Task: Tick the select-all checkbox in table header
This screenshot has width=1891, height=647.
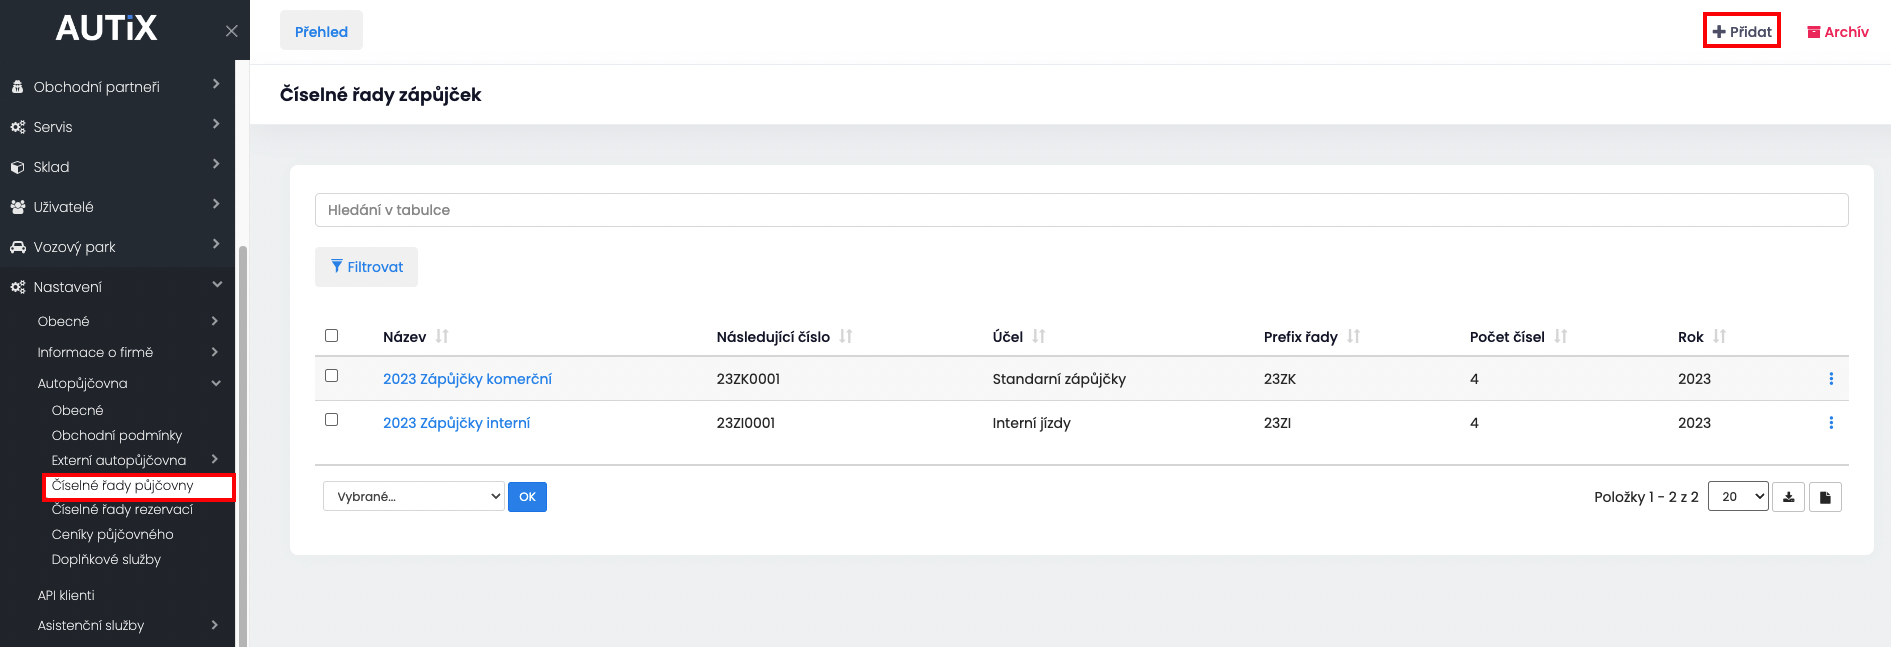Action: 332,336
